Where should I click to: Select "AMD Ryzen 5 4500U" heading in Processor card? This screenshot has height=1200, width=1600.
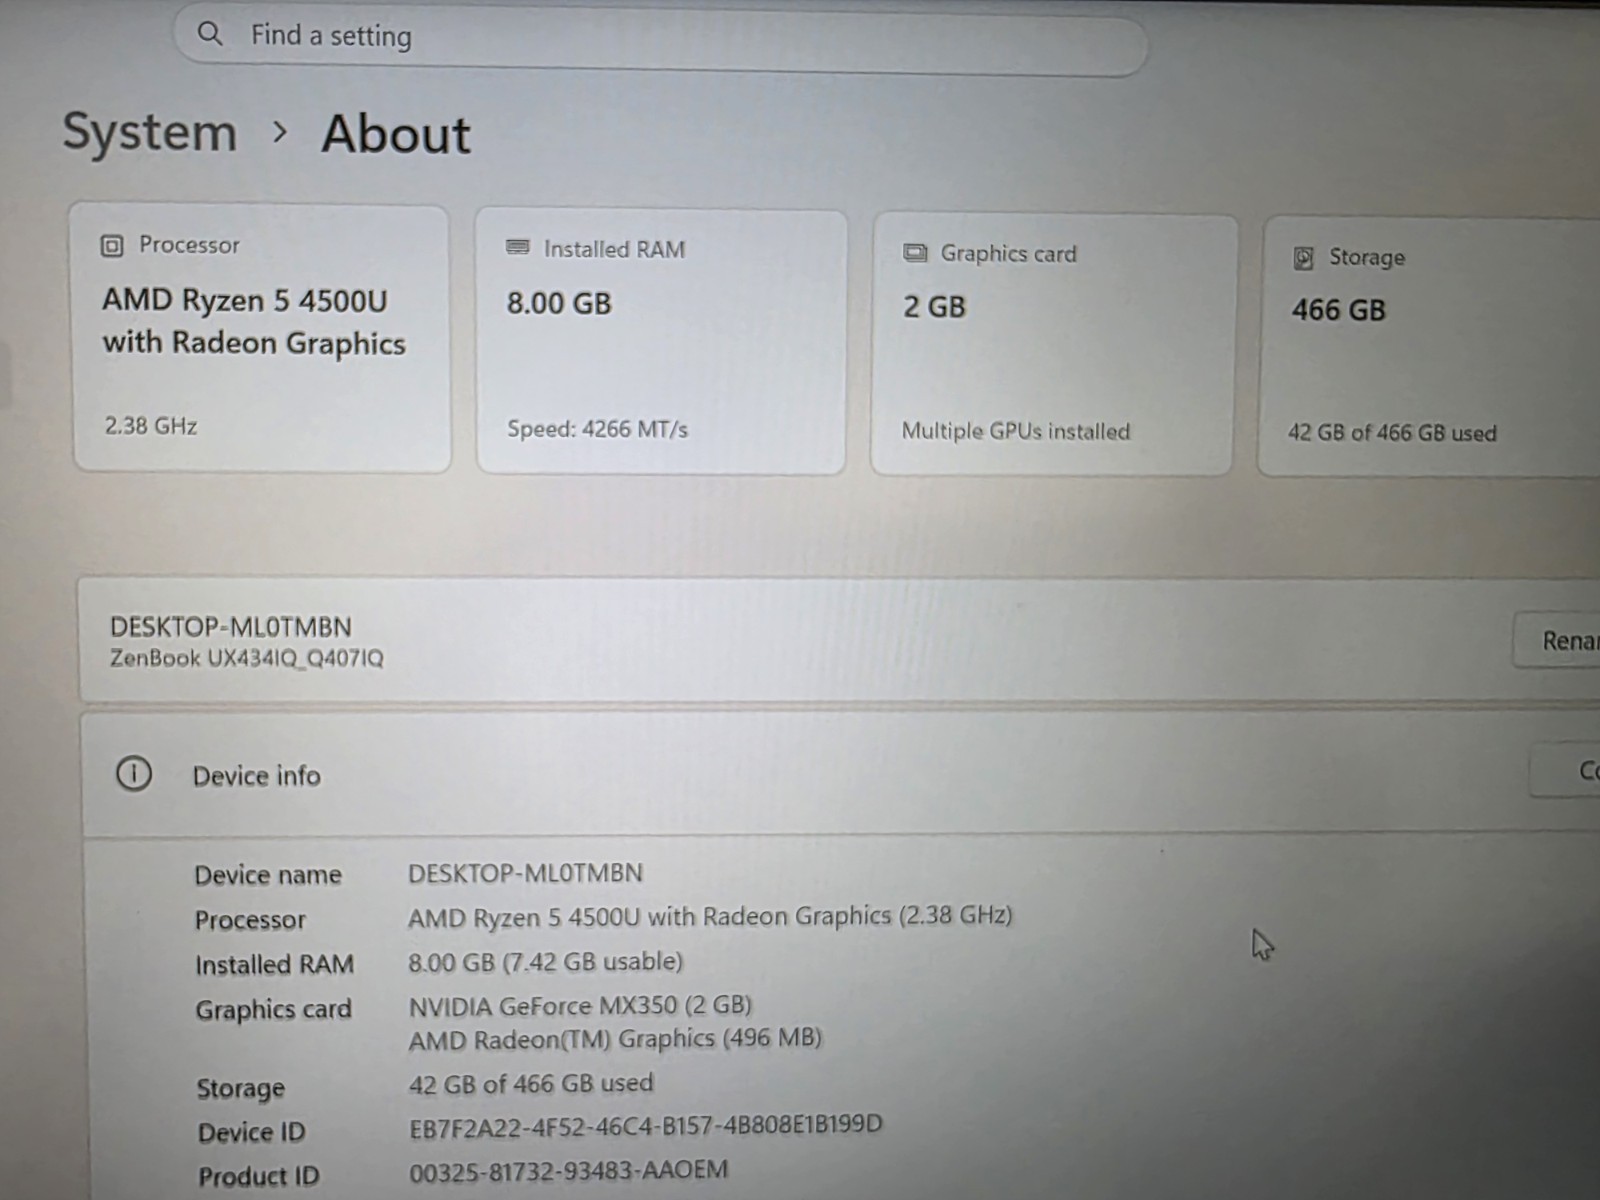245,300
